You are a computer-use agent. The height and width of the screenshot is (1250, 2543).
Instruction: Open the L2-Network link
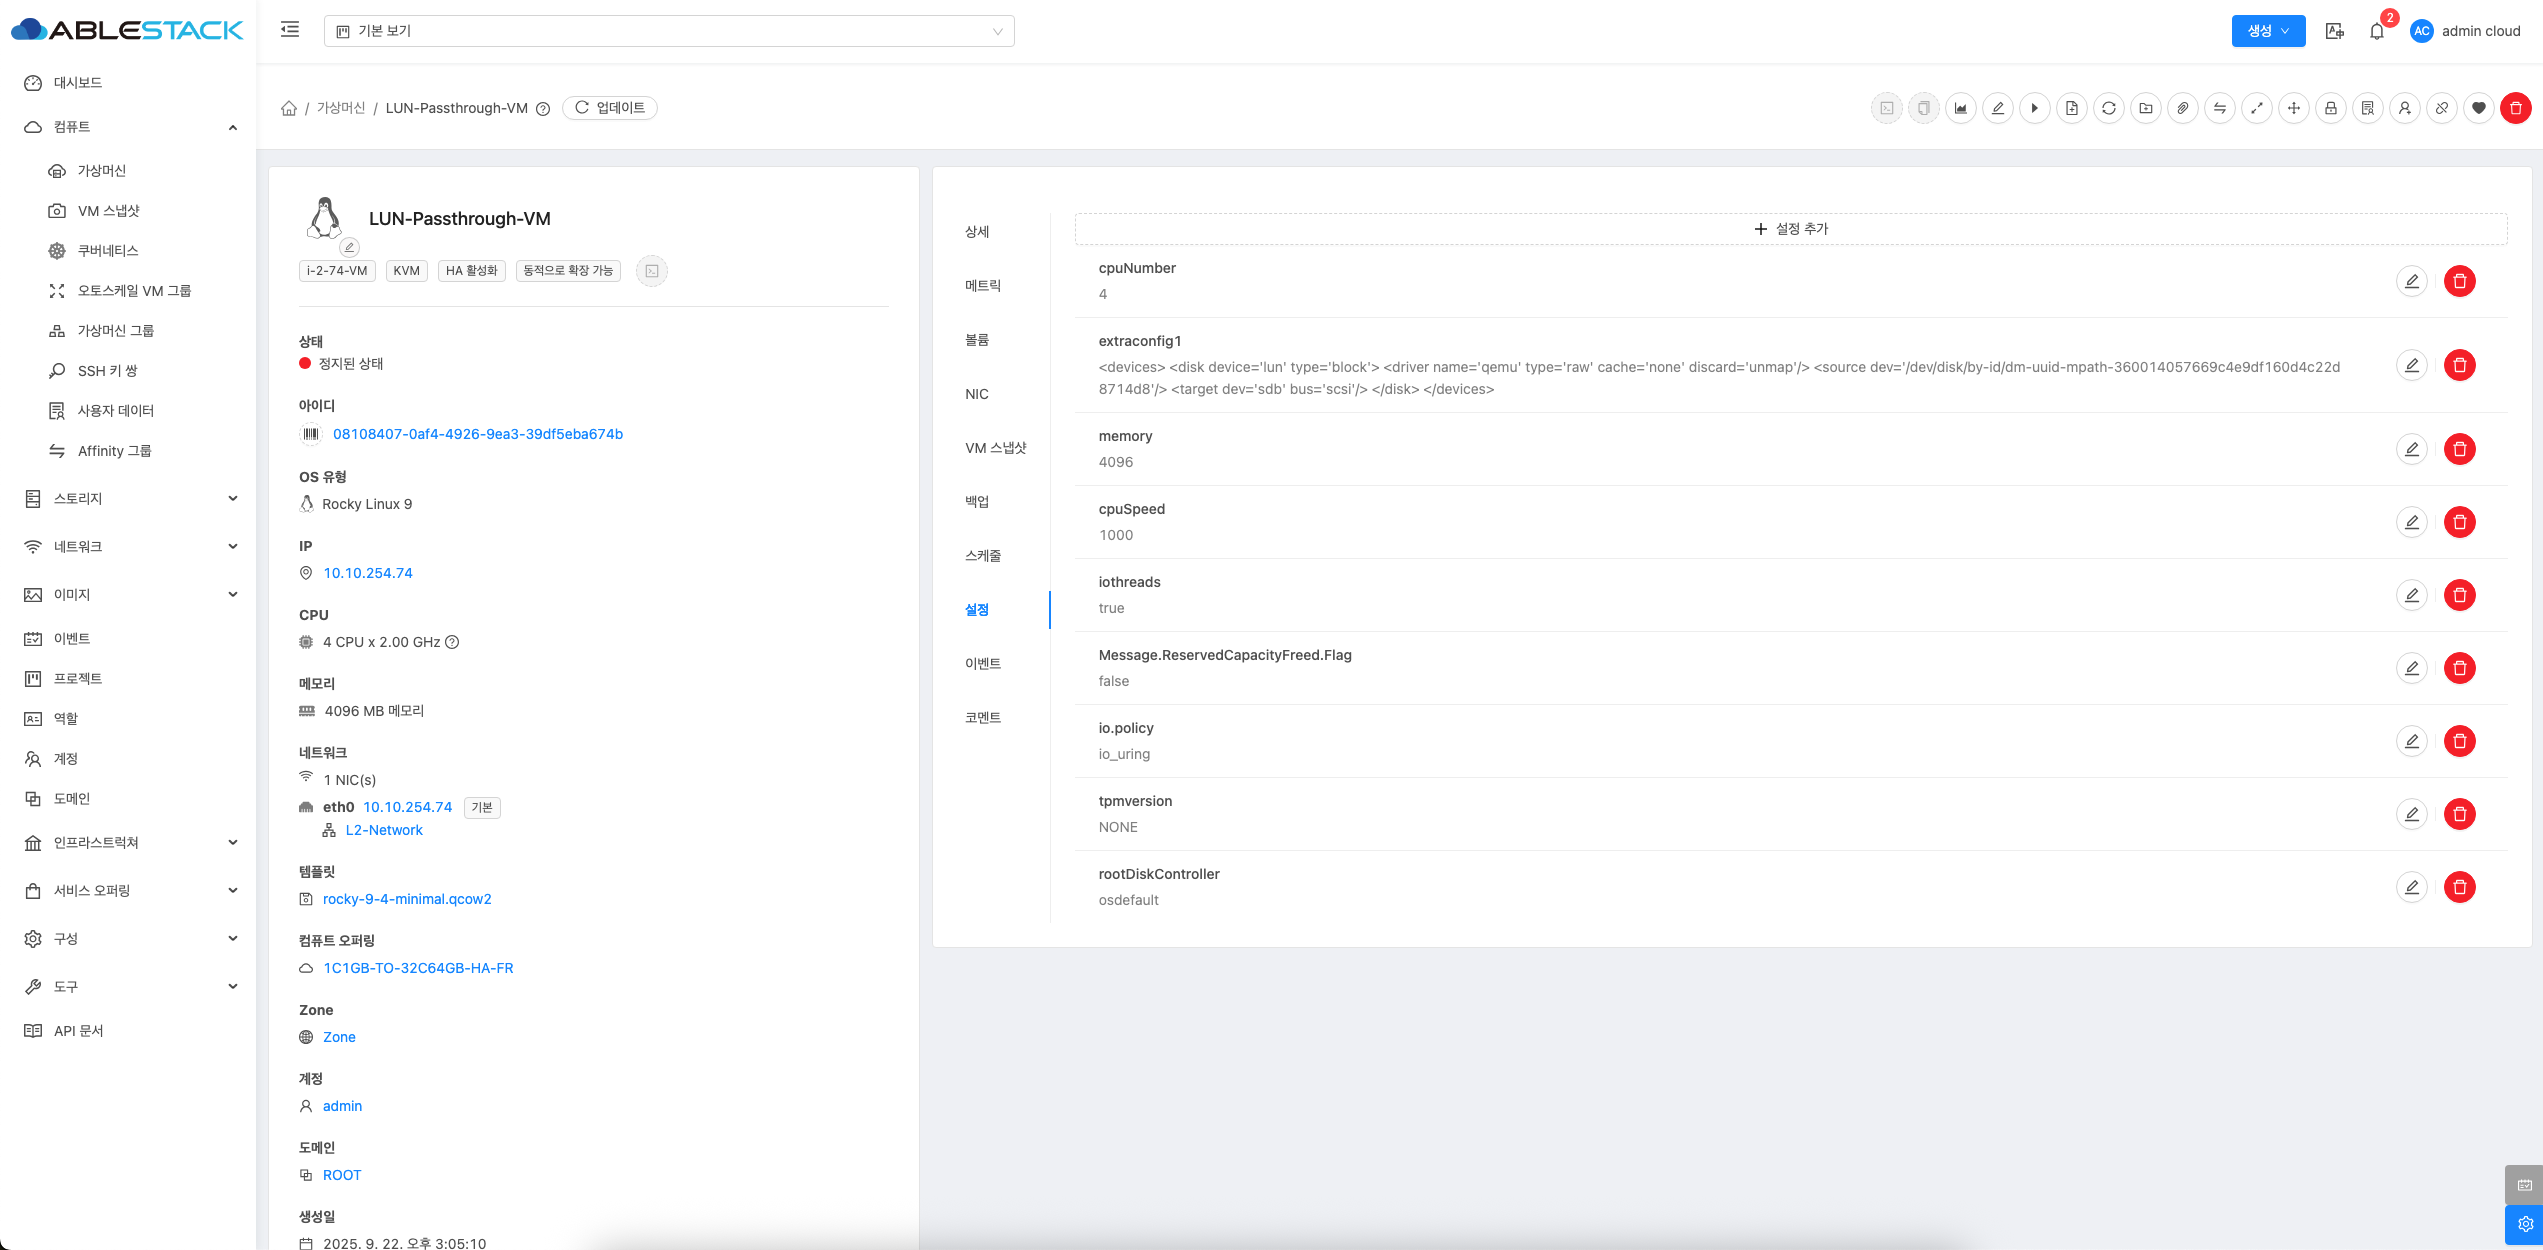384,830
